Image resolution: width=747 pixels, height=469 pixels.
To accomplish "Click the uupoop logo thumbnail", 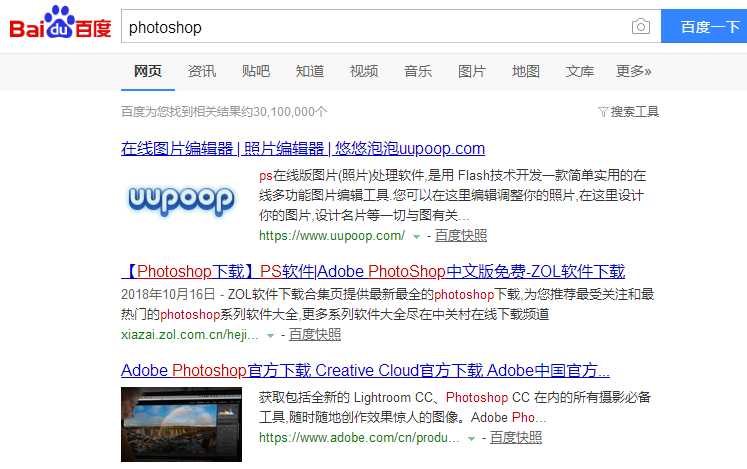I will 181,201.
